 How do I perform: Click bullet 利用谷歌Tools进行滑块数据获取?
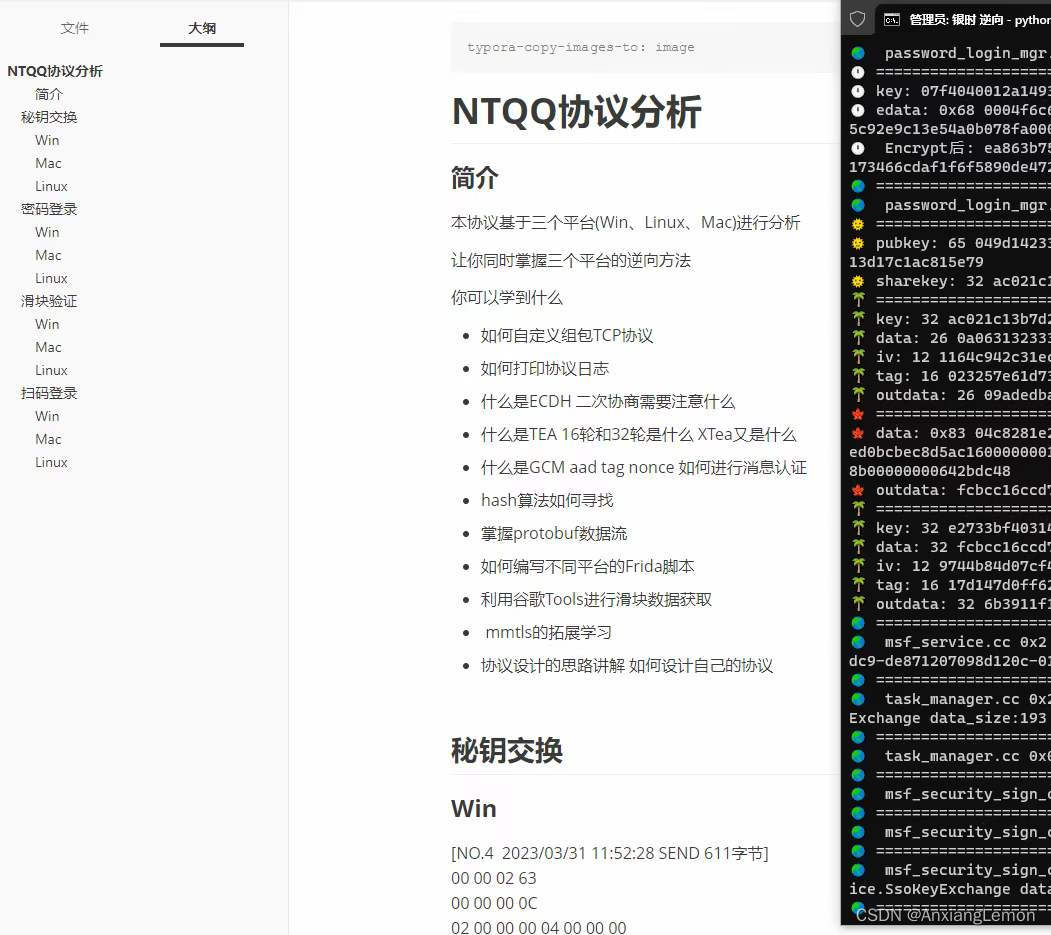click(596, 599)
